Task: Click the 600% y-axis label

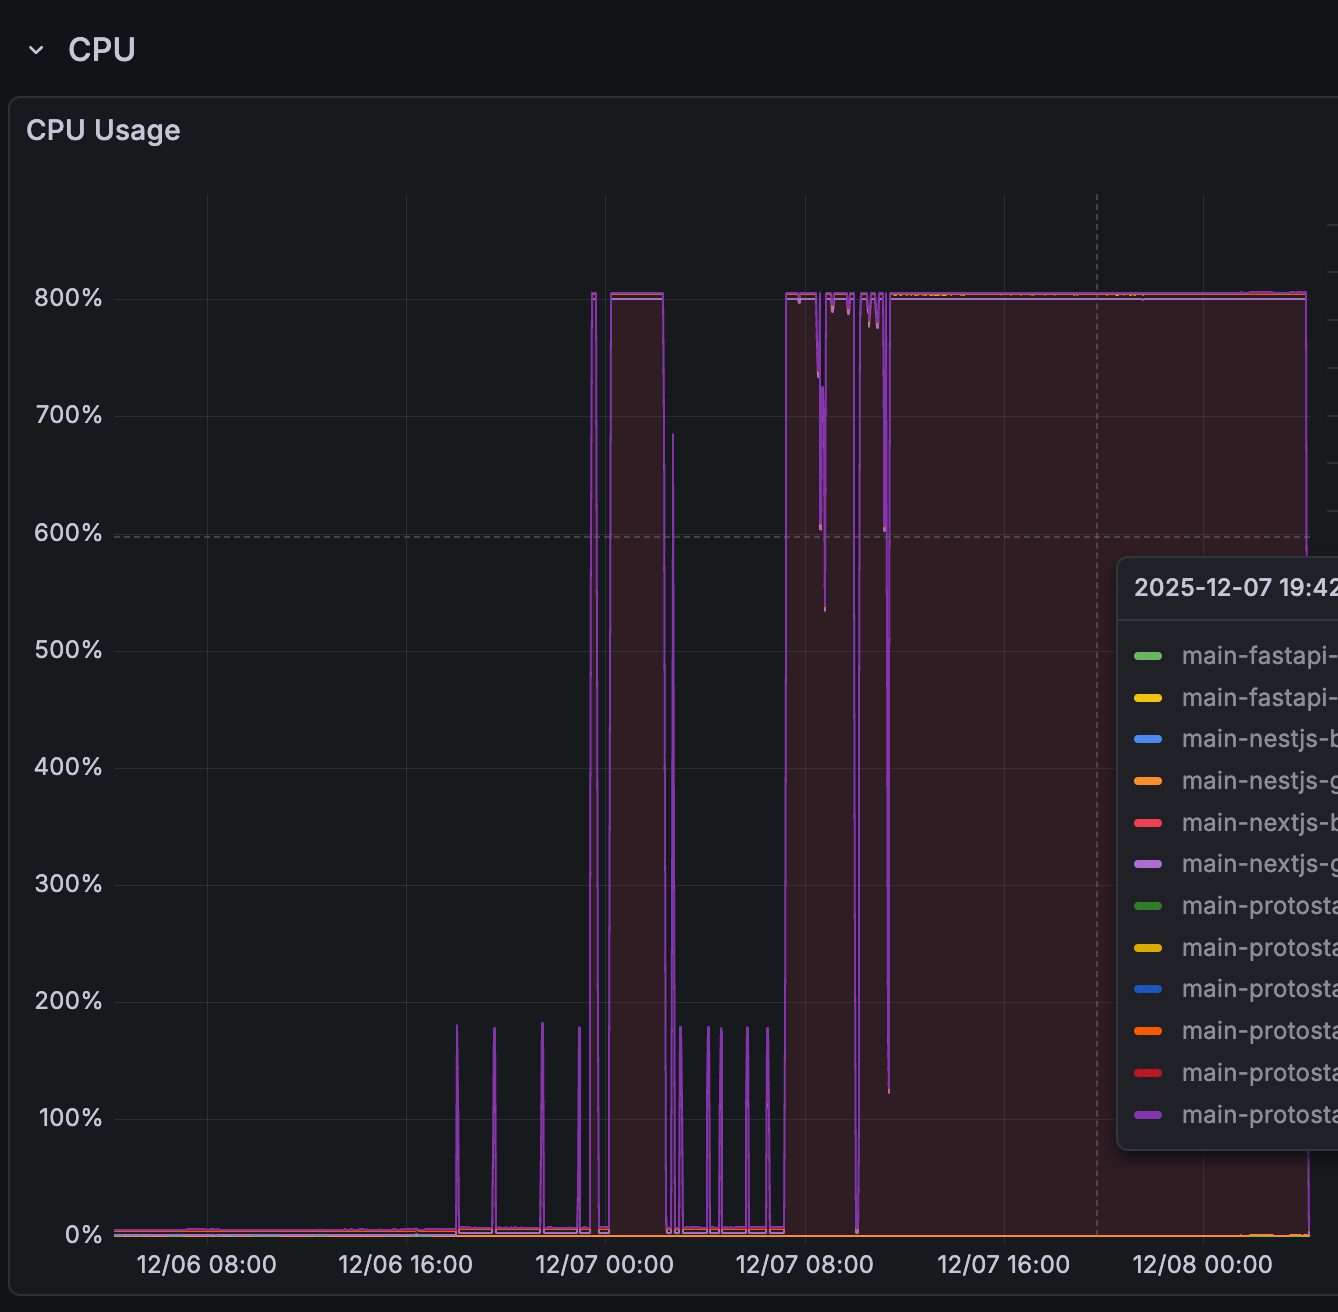Action: 68,533
